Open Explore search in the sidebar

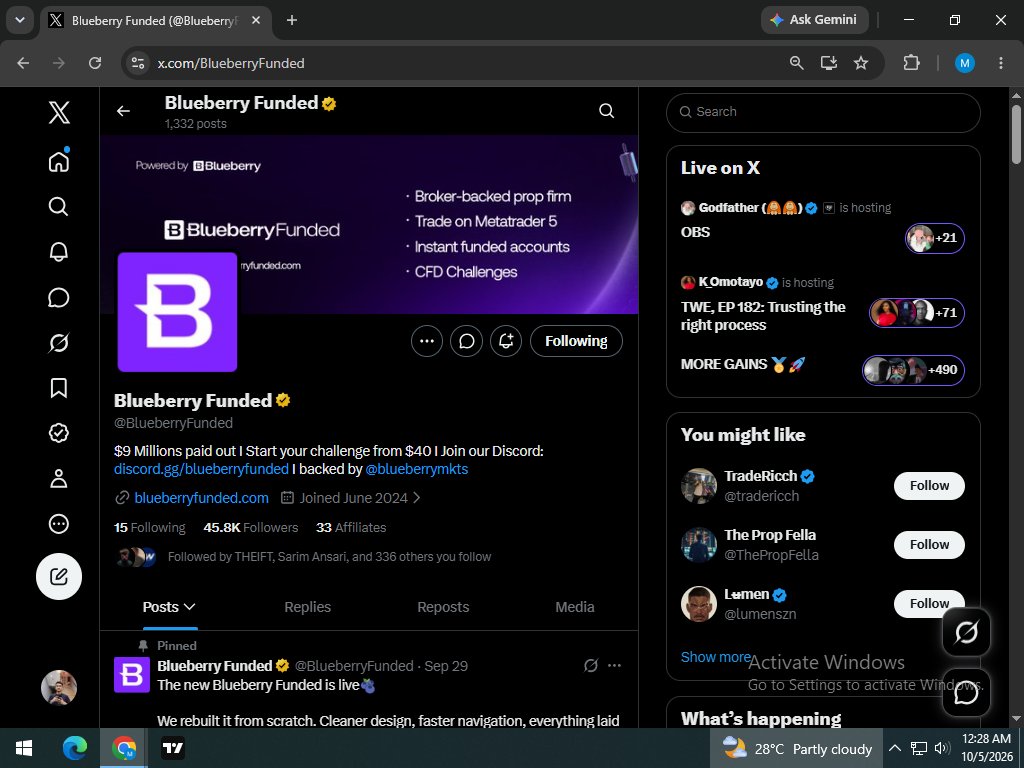click(59, 206)
